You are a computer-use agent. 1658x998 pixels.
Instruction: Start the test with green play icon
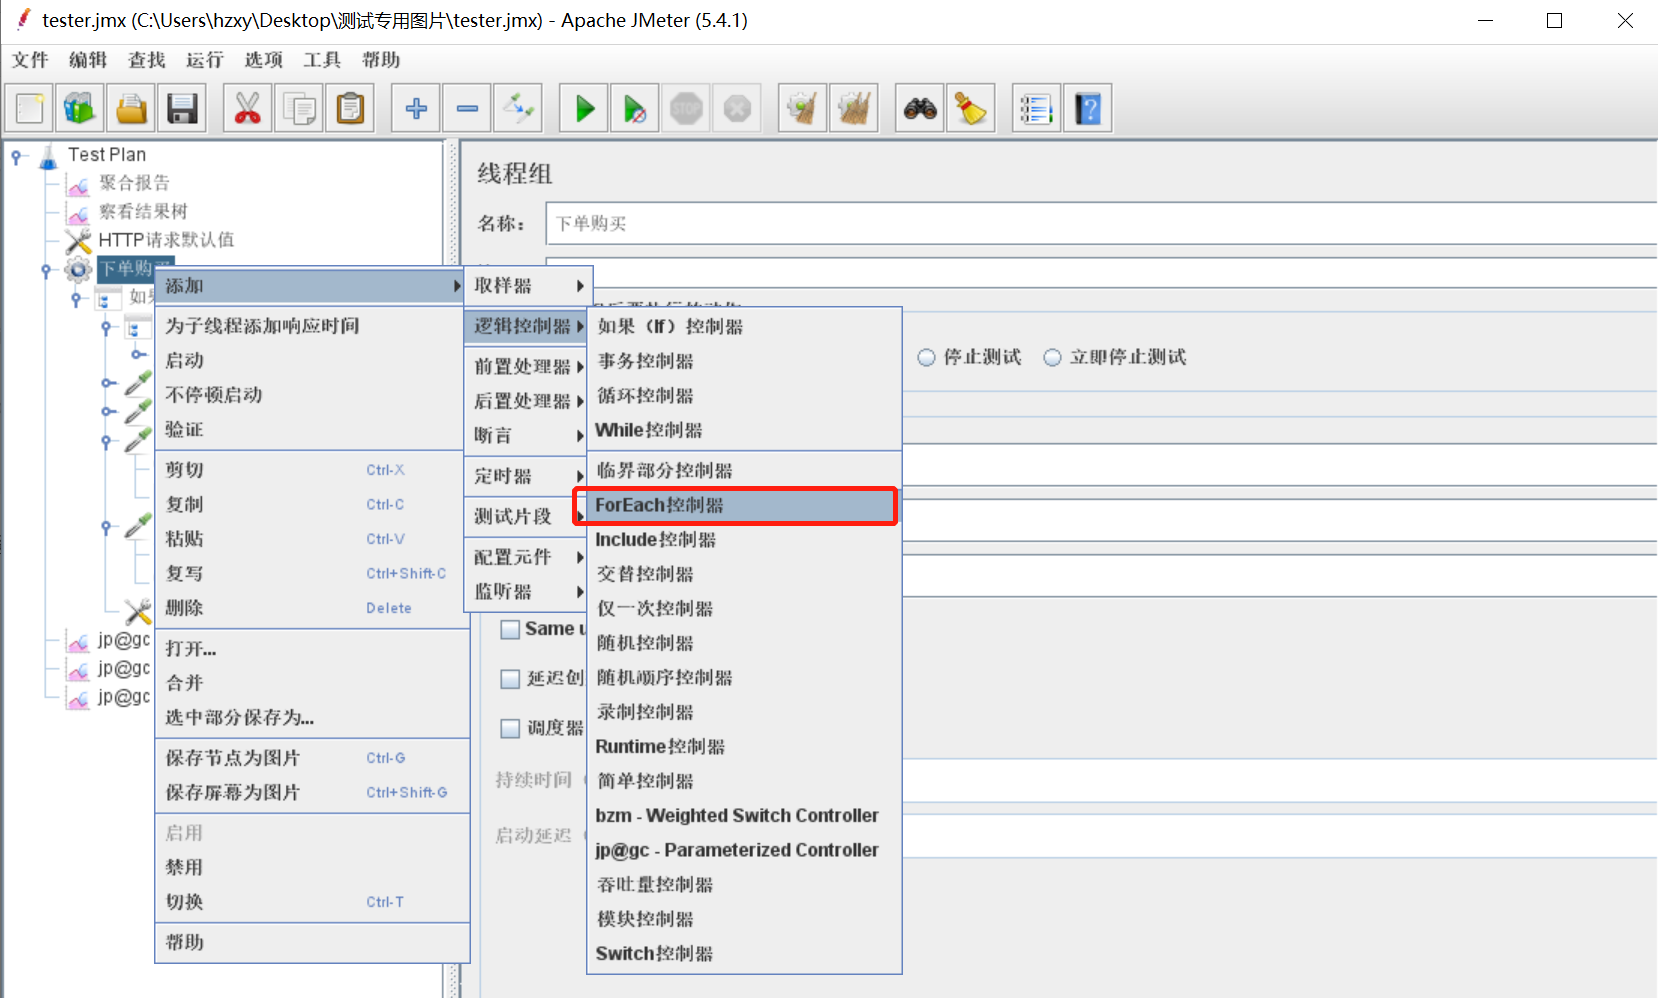pyautogui.click(x=584, y=108)
